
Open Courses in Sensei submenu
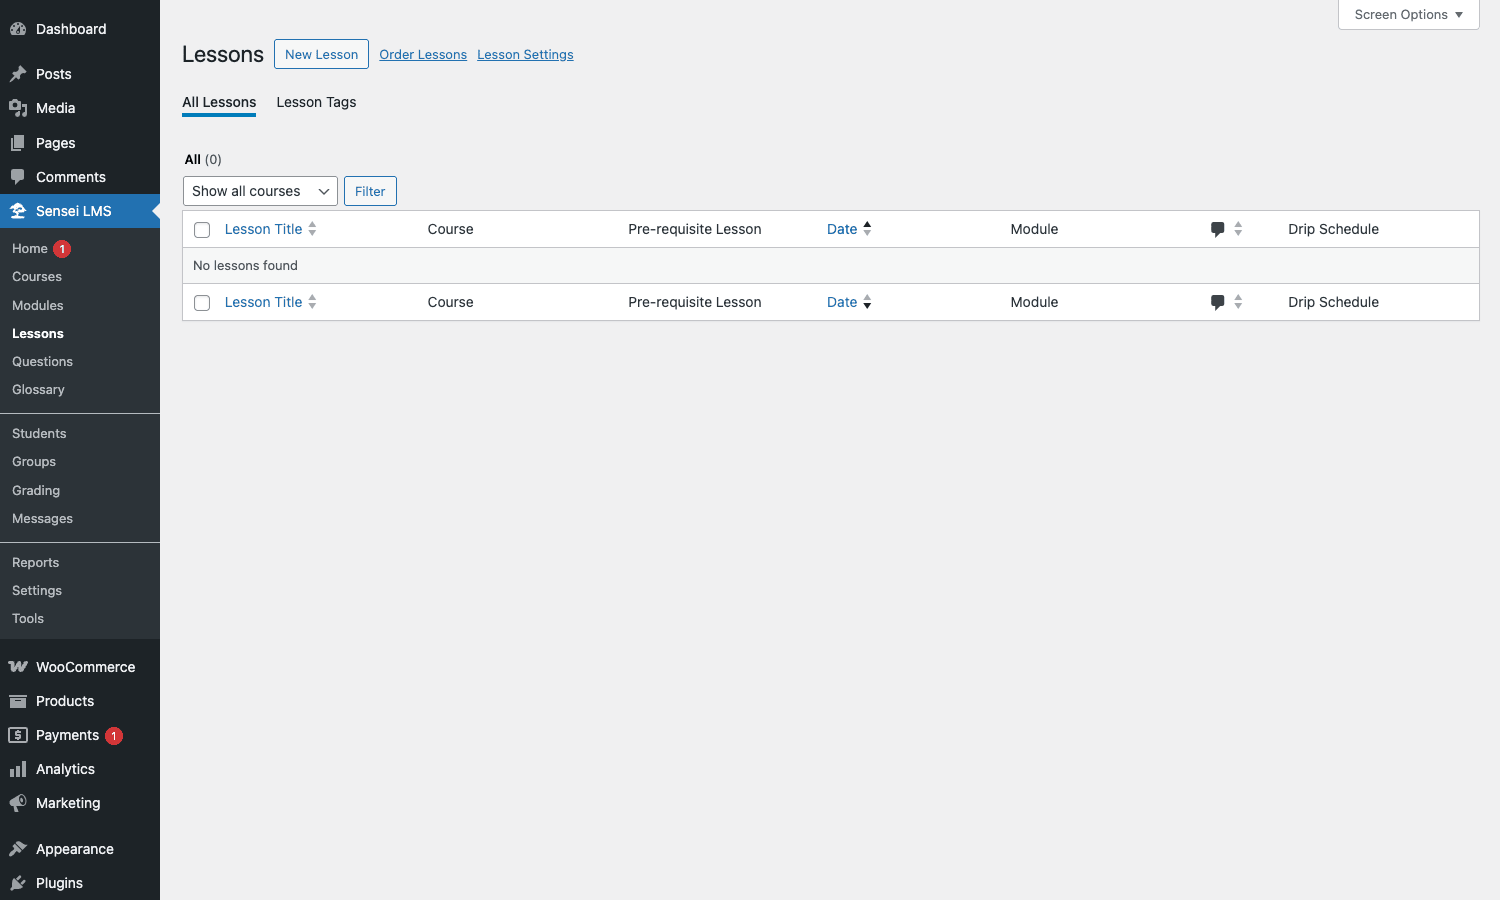tap(37, 277)
